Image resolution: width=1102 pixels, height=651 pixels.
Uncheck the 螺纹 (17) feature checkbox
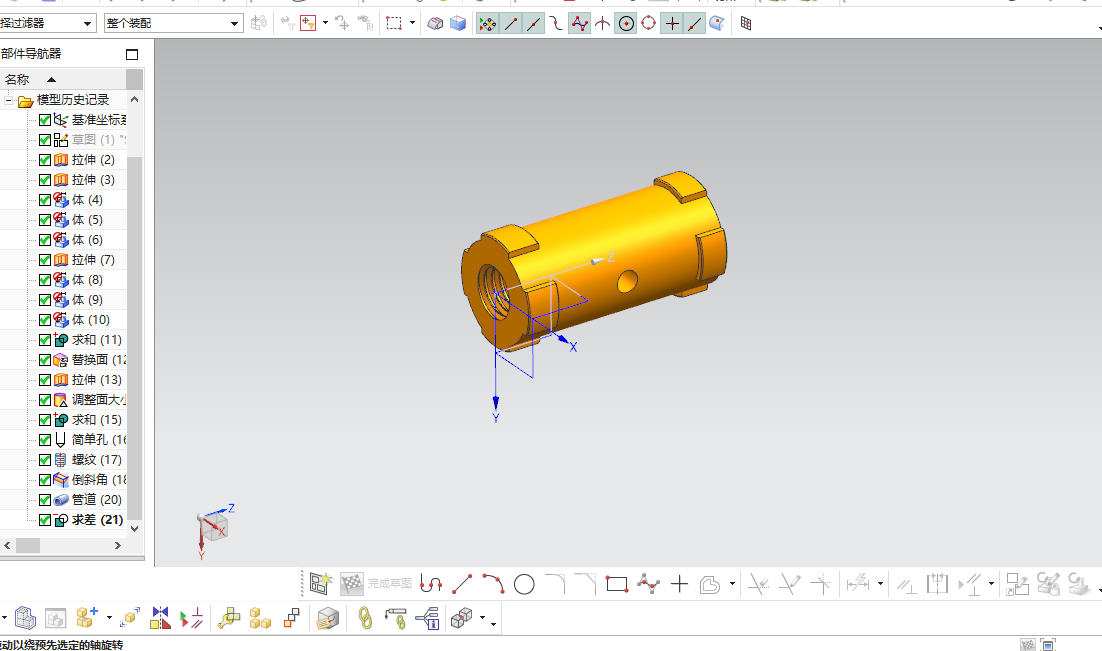pos(45,460)
